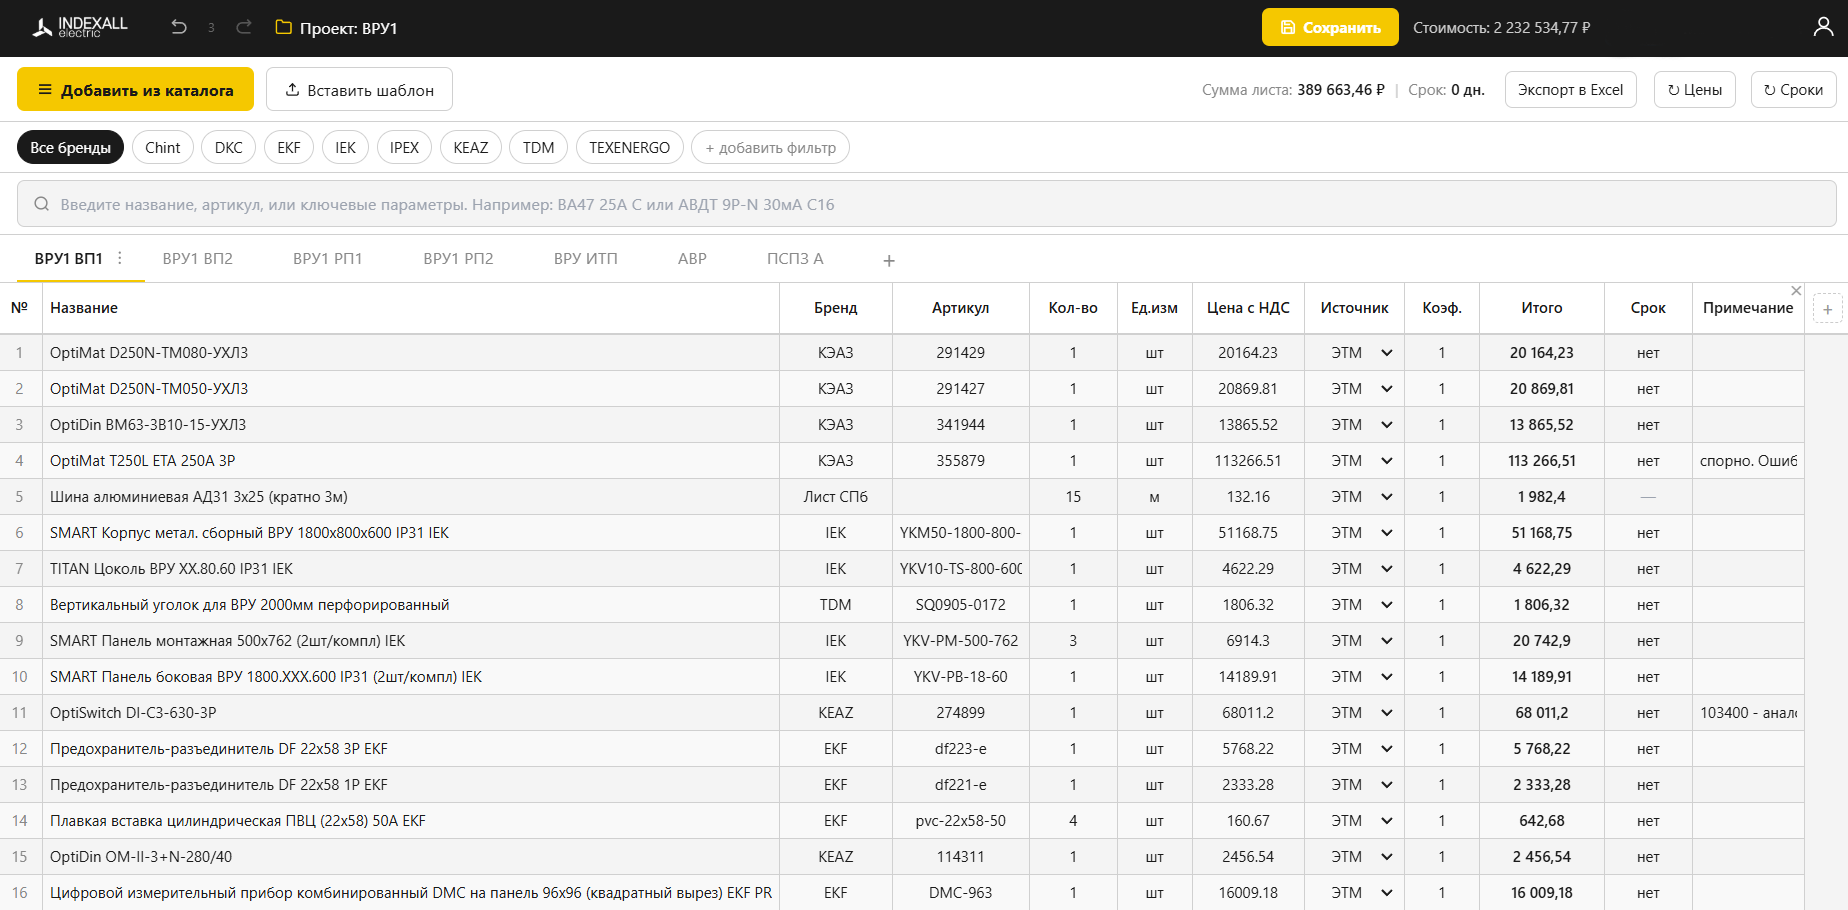Viewport: 1848px width, 910px height.
Task: Switch to ВРУ1 РП1 tab
Action: pyautogui.click(x=327, y=259)
